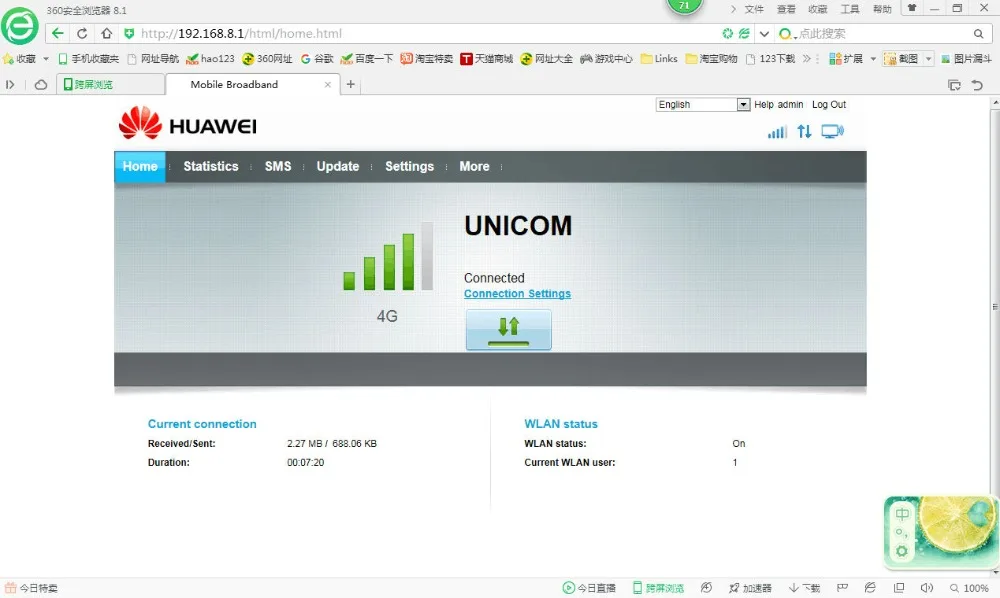Open the hao123 bookmark
1000x598 pixels.
pyautogui.click(x=210, y=59)
